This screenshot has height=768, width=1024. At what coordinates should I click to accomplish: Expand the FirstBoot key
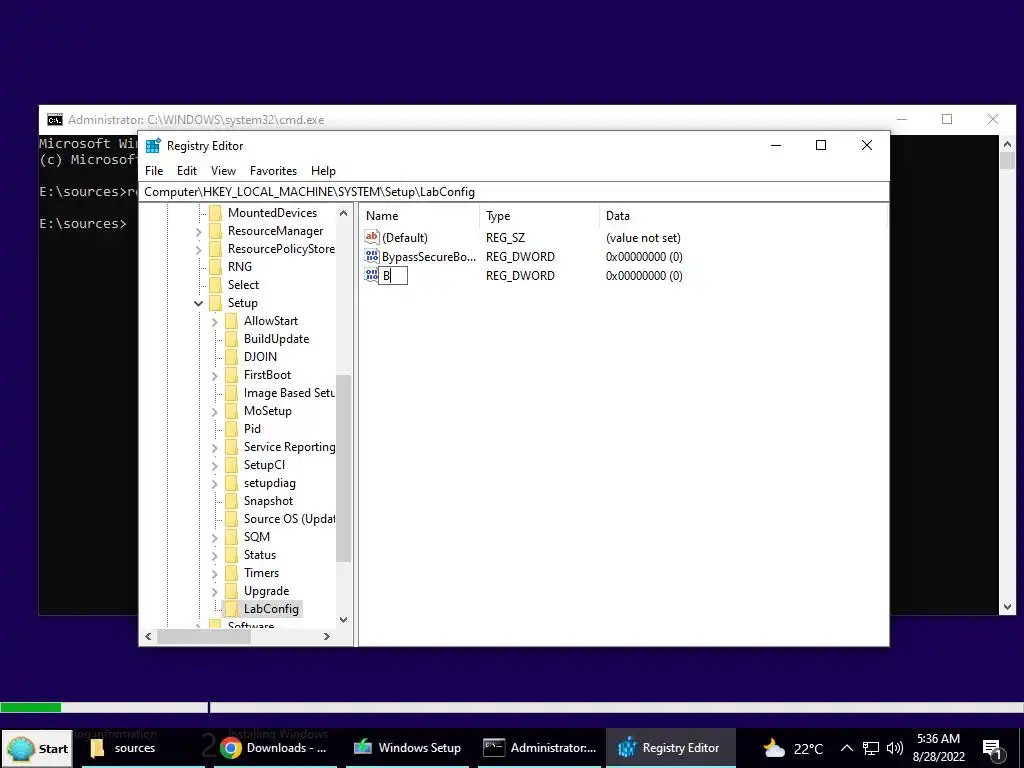coord(215,376)
